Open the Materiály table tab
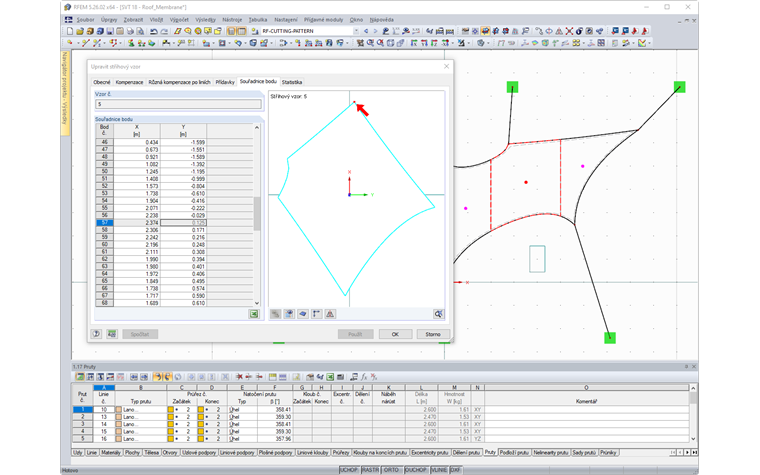760x475 pixels. (111, 452)
